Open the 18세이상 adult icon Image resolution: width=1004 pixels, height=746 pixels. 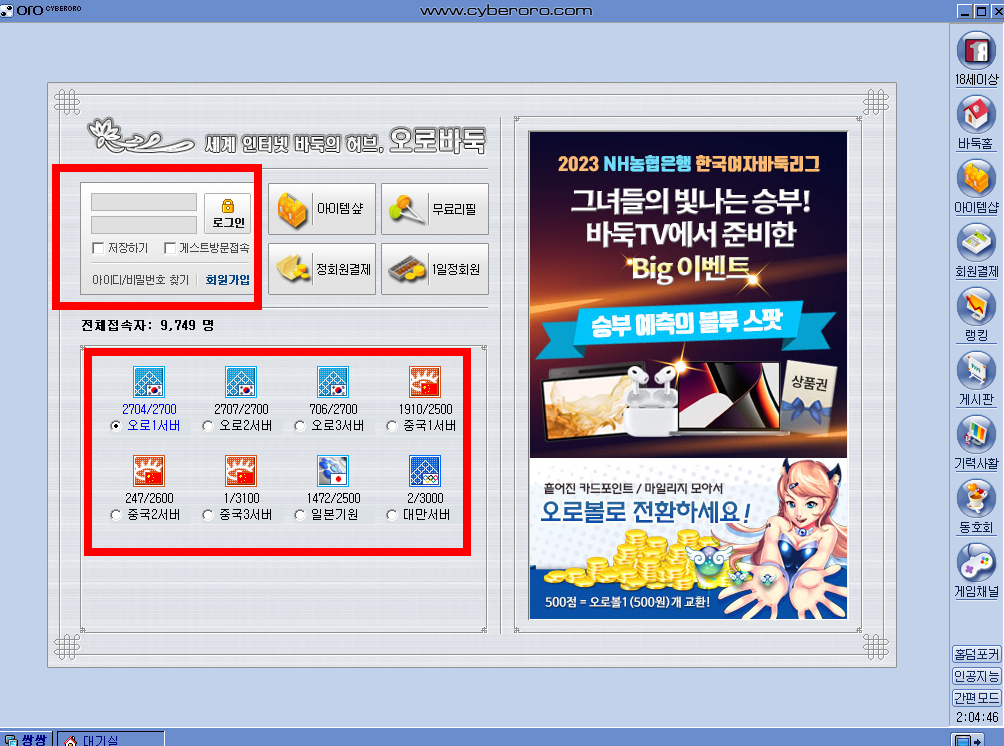(976, 51)
